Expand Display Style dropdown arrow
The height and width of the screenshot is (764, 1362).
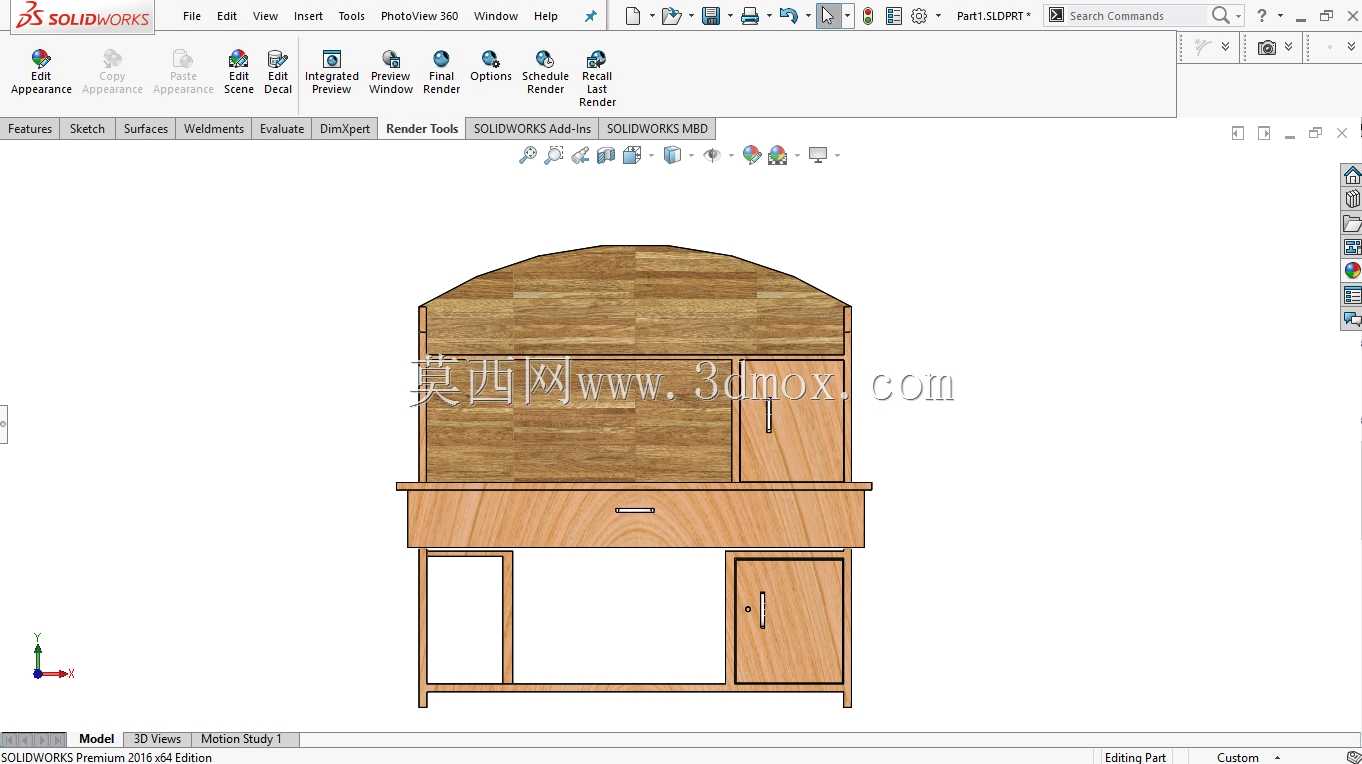click(x=691, y=155)
